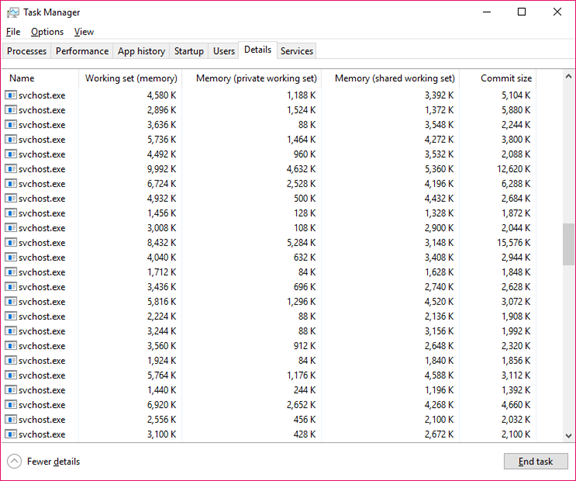
Task: Click the End task button
Action: tap(536, 462)
